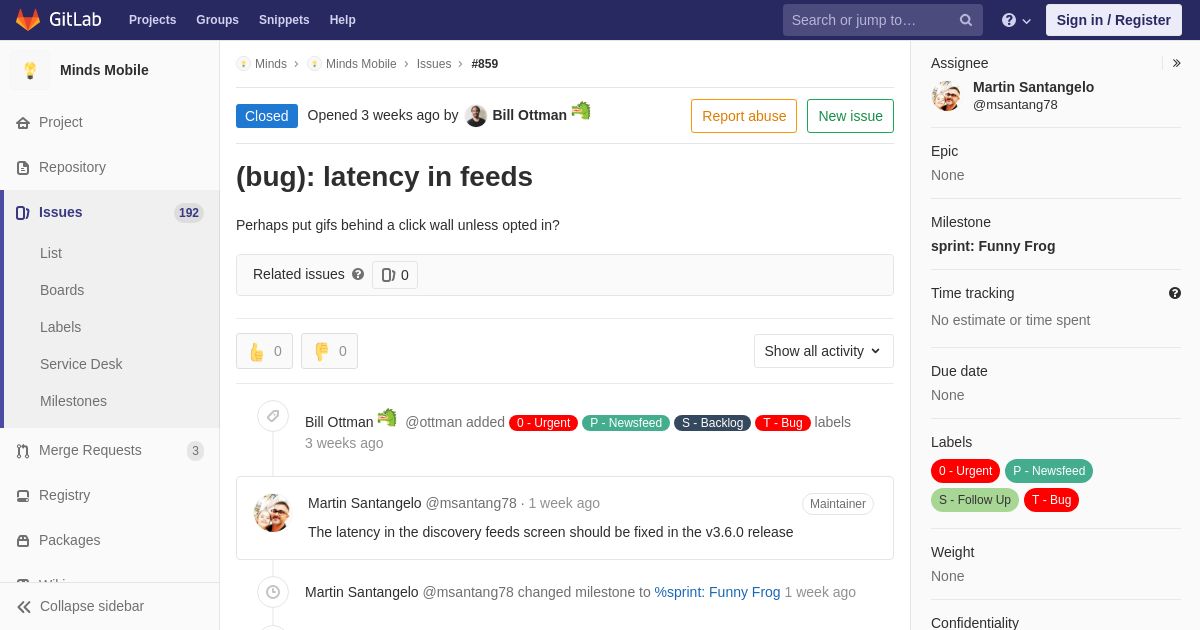The height and width of the screenshot is (630, 1200).
Task: Click the P - Newsfeed label in activity
Action: coord(626,423)
